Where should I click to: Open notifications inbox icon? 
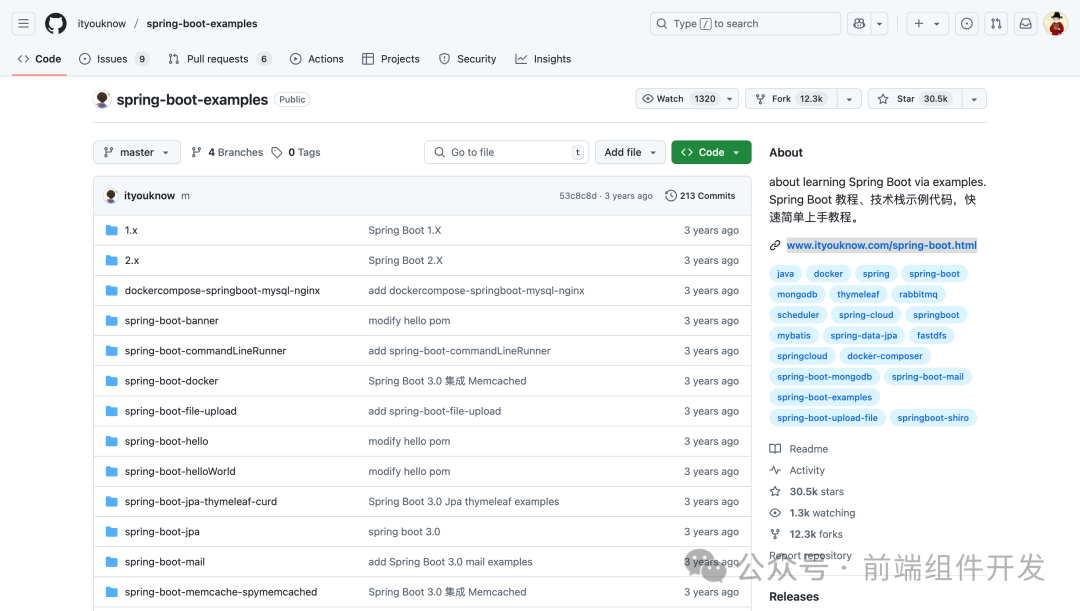pos(1026,23)
